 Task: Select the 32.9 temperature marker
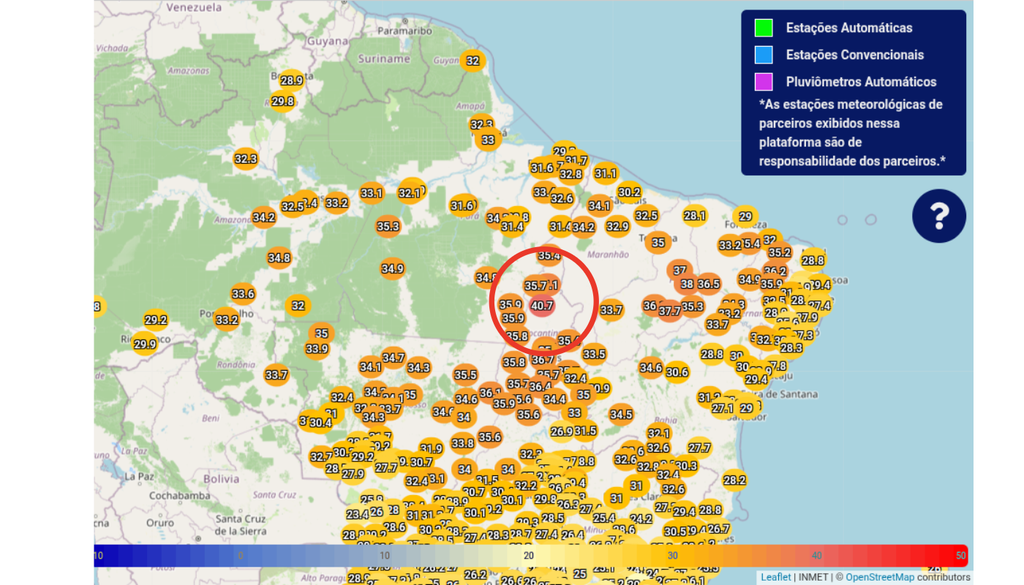click(x=617, y=227)
